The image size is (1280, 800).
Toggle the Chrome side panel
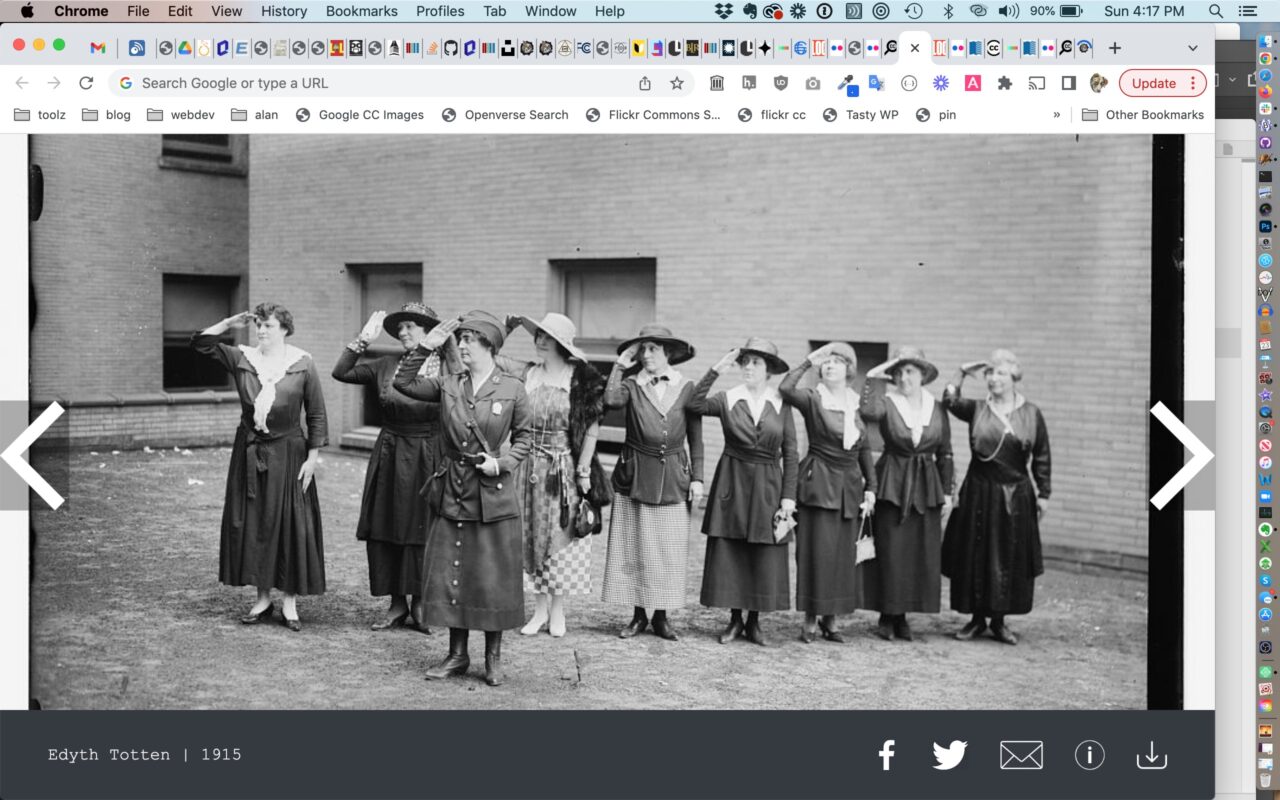[1068, 83]
